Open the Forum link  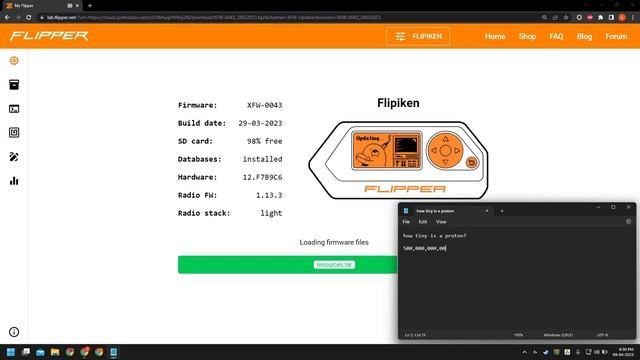616,36
